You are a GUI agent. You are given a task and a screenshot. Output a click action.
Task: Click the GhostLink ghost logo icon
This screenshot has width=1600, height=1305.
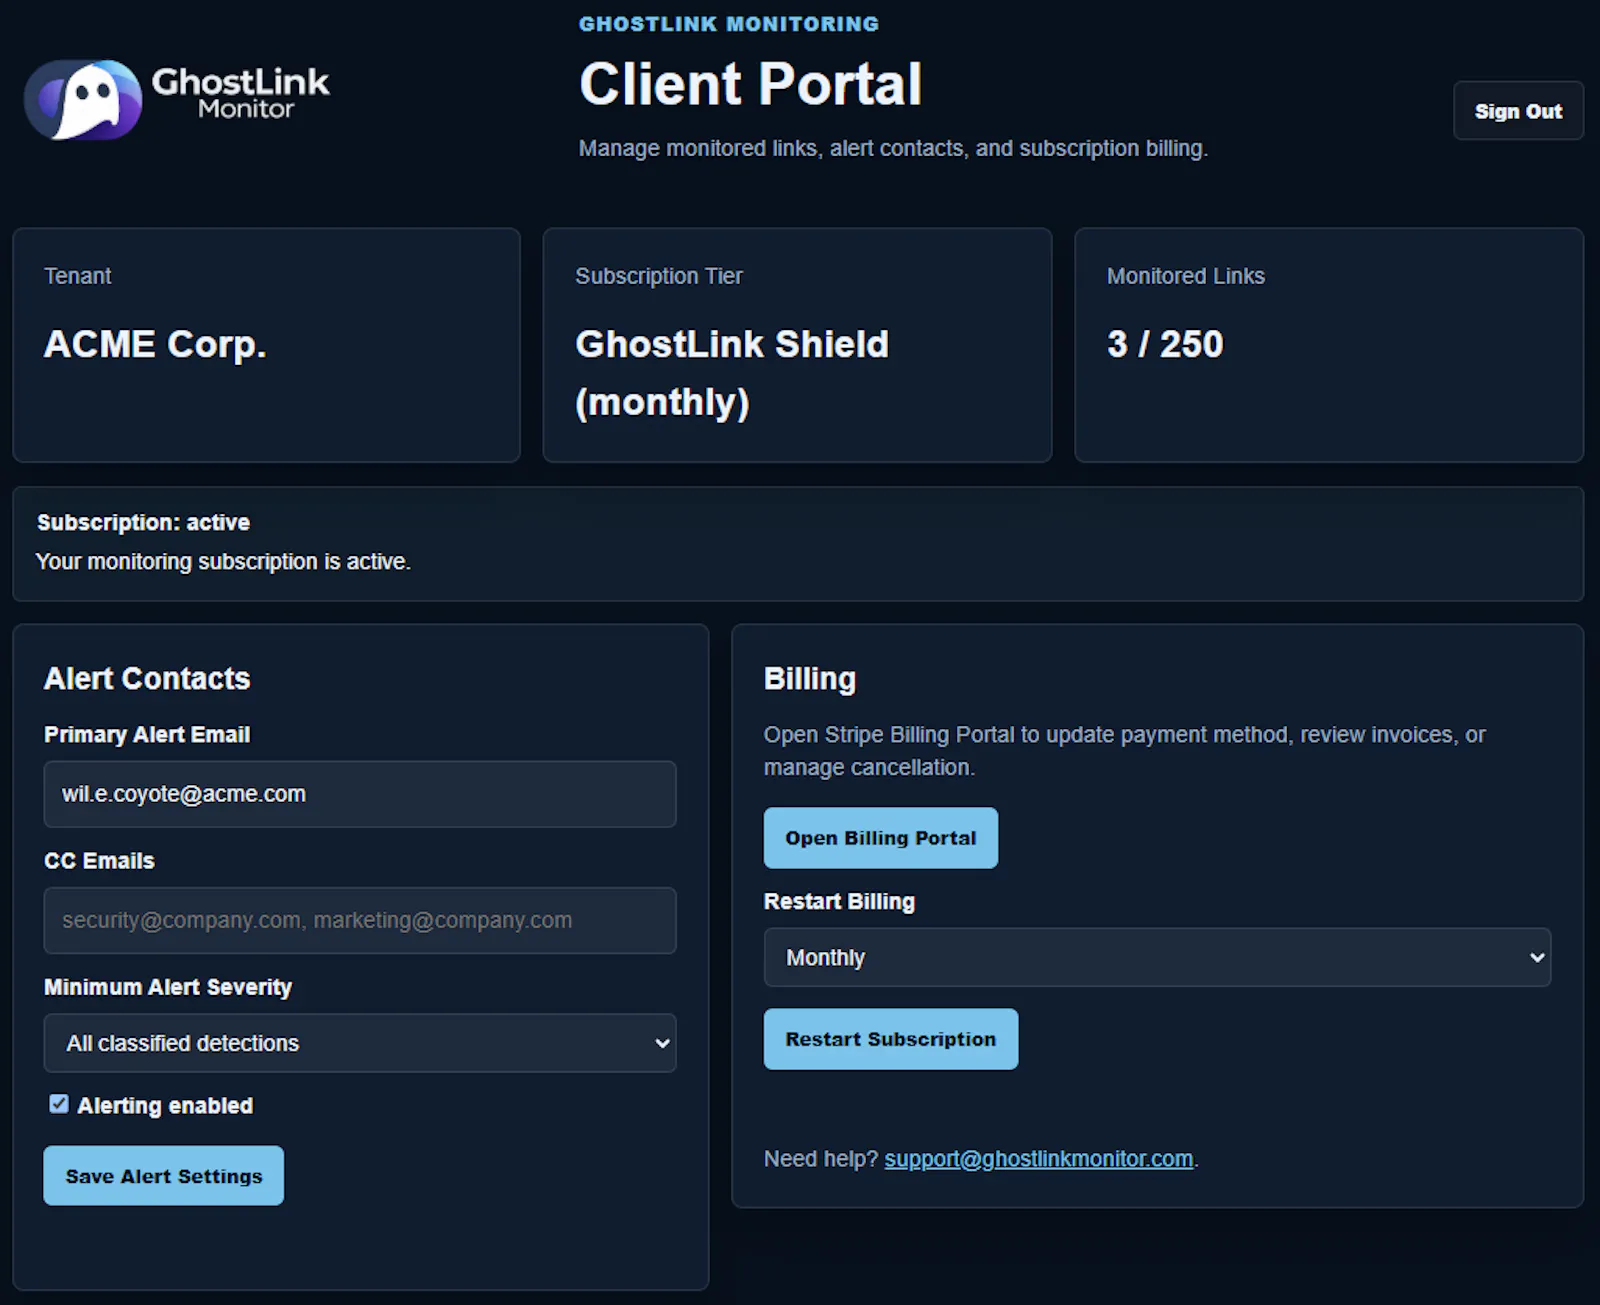(x=83, y=99)
